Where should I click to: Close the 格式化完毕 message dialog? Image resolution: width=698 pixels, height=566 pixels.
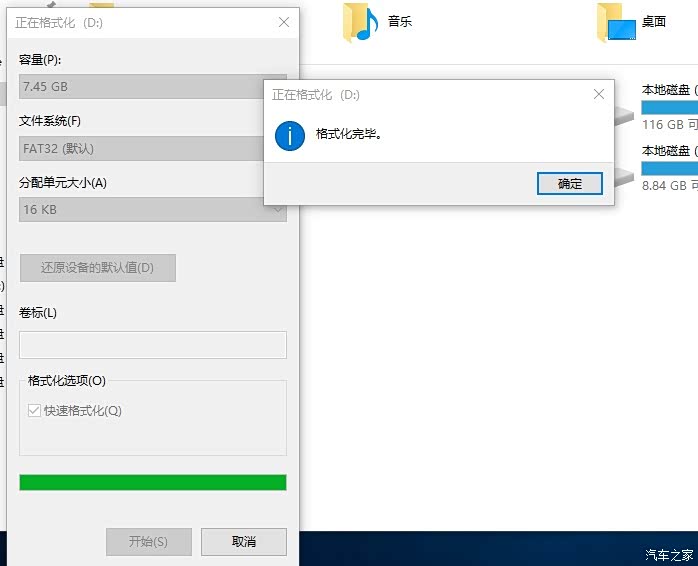click(x=599, y=94)
